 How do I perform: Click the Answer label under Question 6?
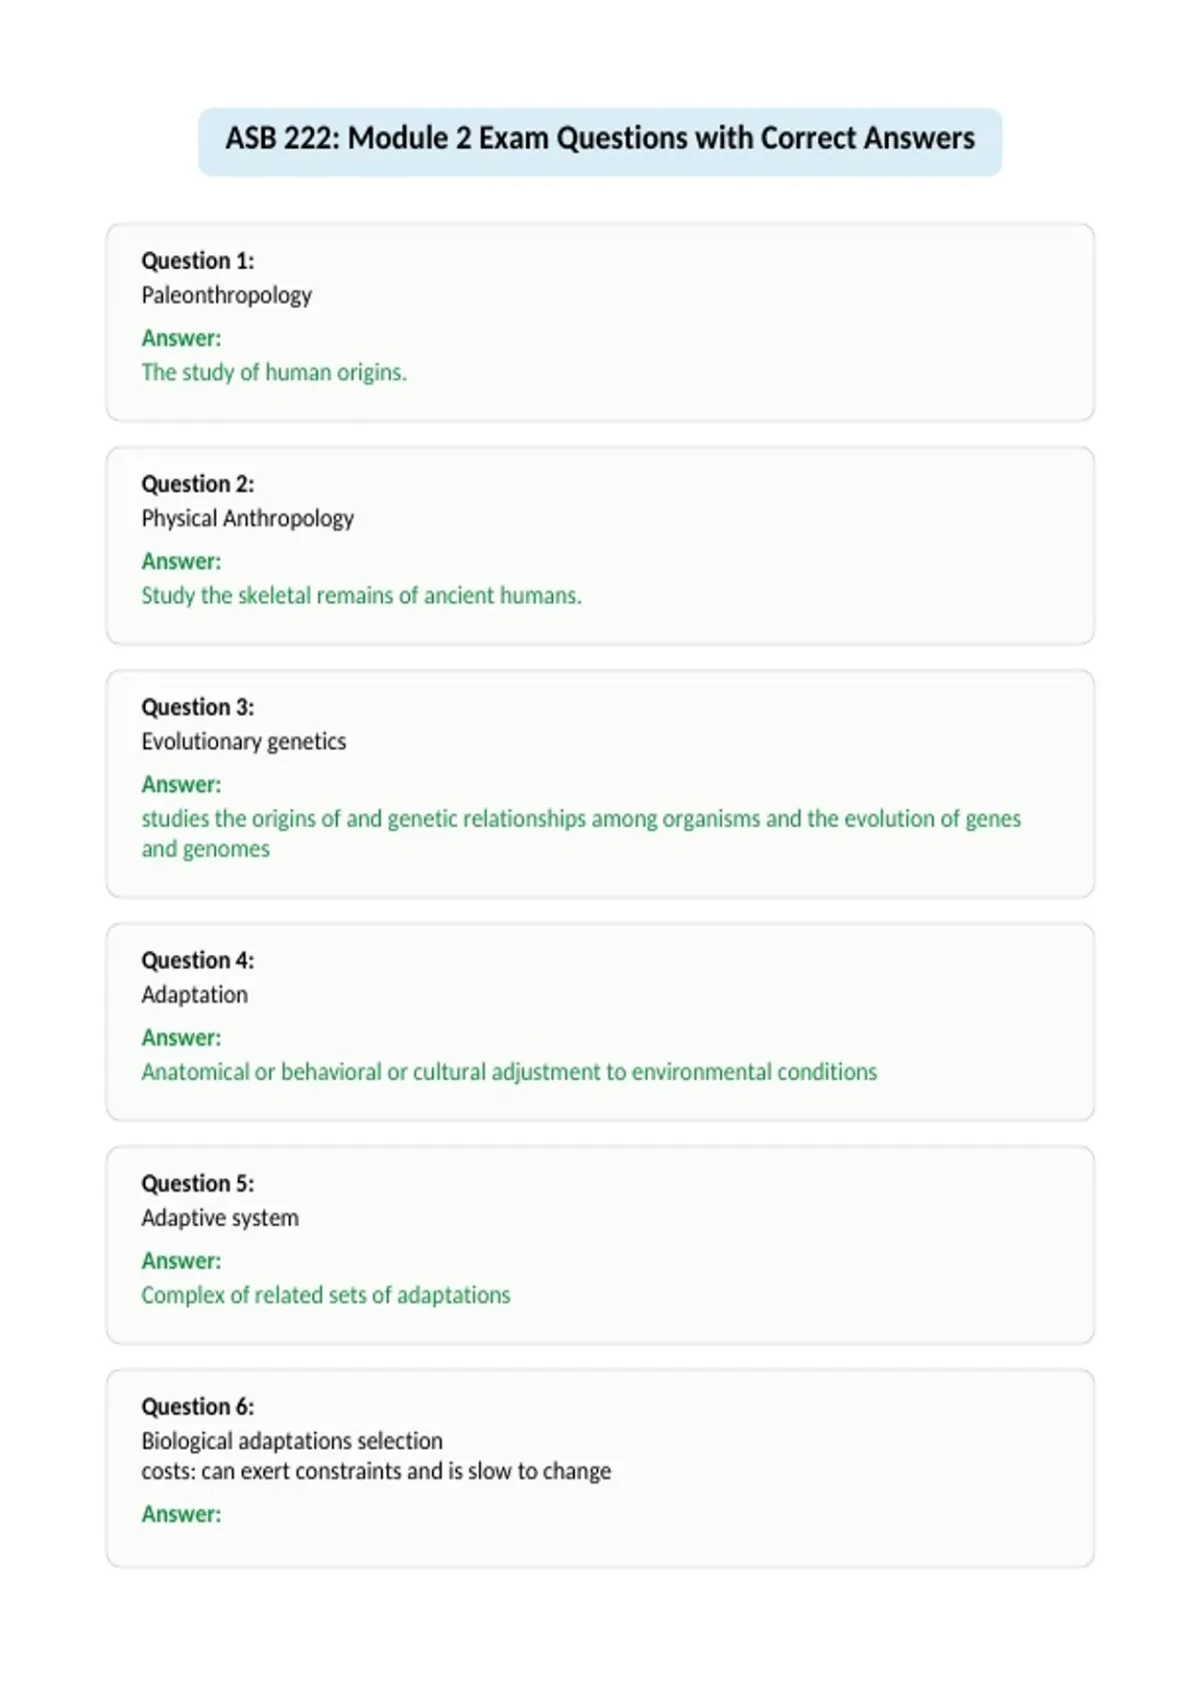pyautogui.click(x=181, y=1514)
